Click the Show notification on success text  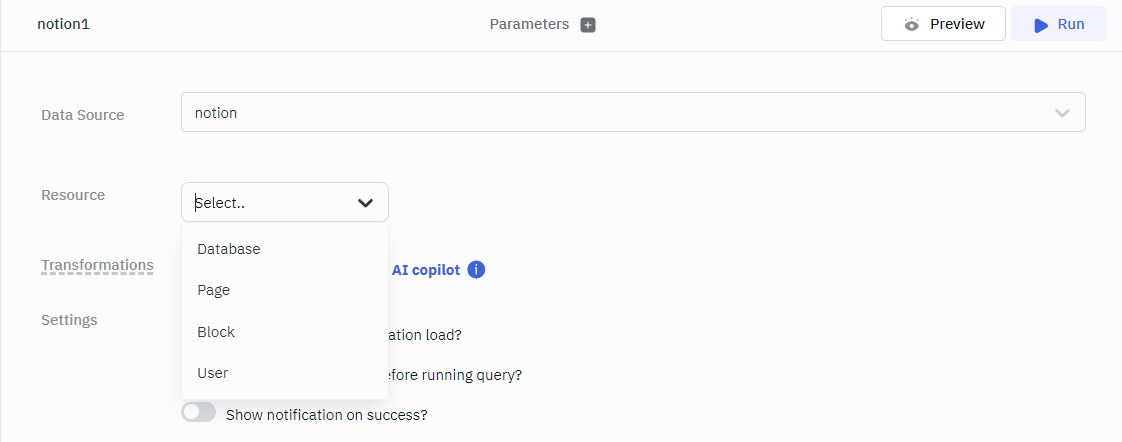coord(327,414)
